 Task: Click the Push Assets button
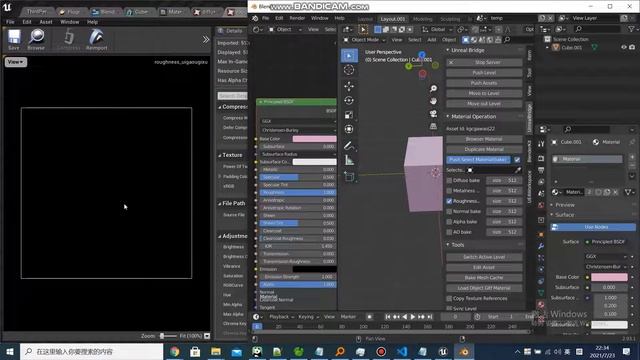(x=484, y=83)
